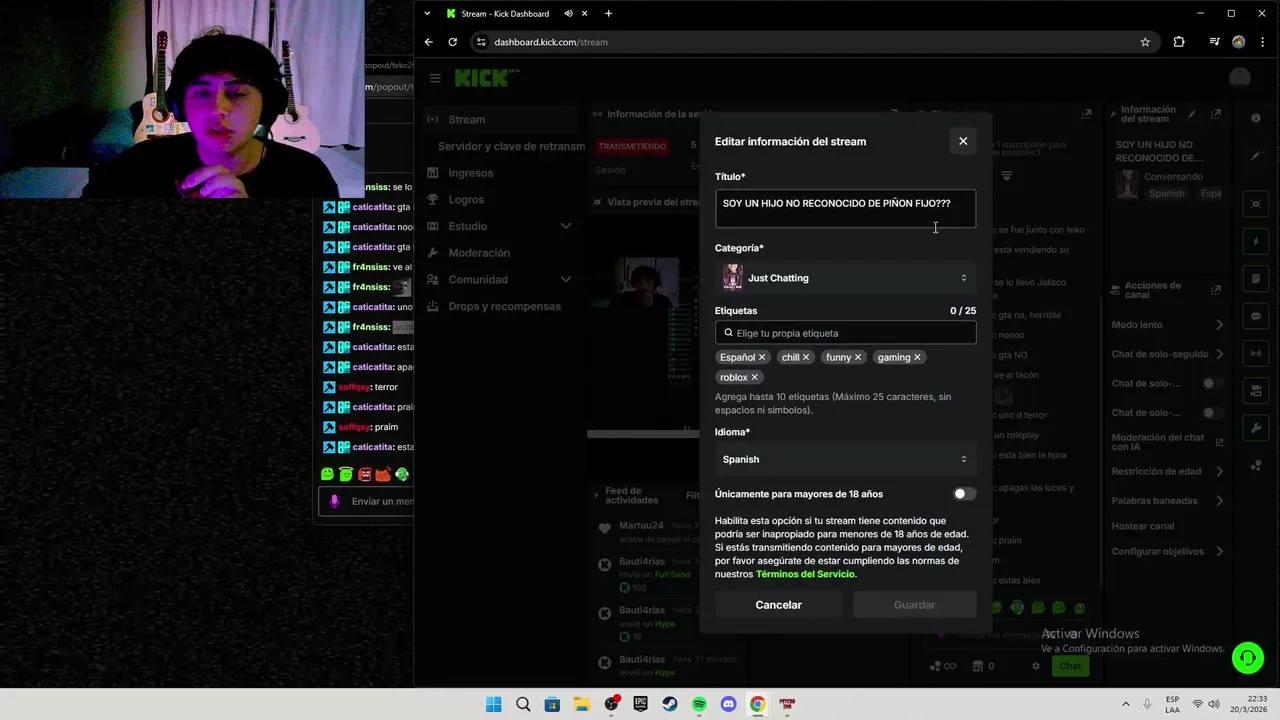
Task: Open the browser extensions menu
Action: [x=1179, y=42]
